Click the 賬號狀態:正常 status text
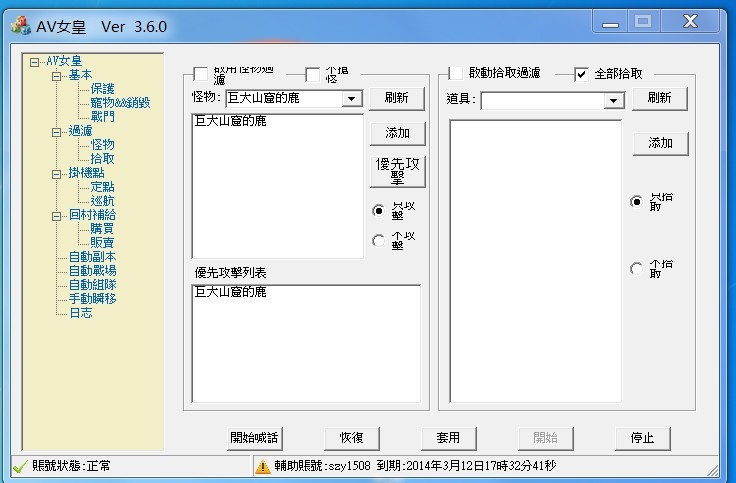This screenshot has width=736, height=483. tap(71, 466)
